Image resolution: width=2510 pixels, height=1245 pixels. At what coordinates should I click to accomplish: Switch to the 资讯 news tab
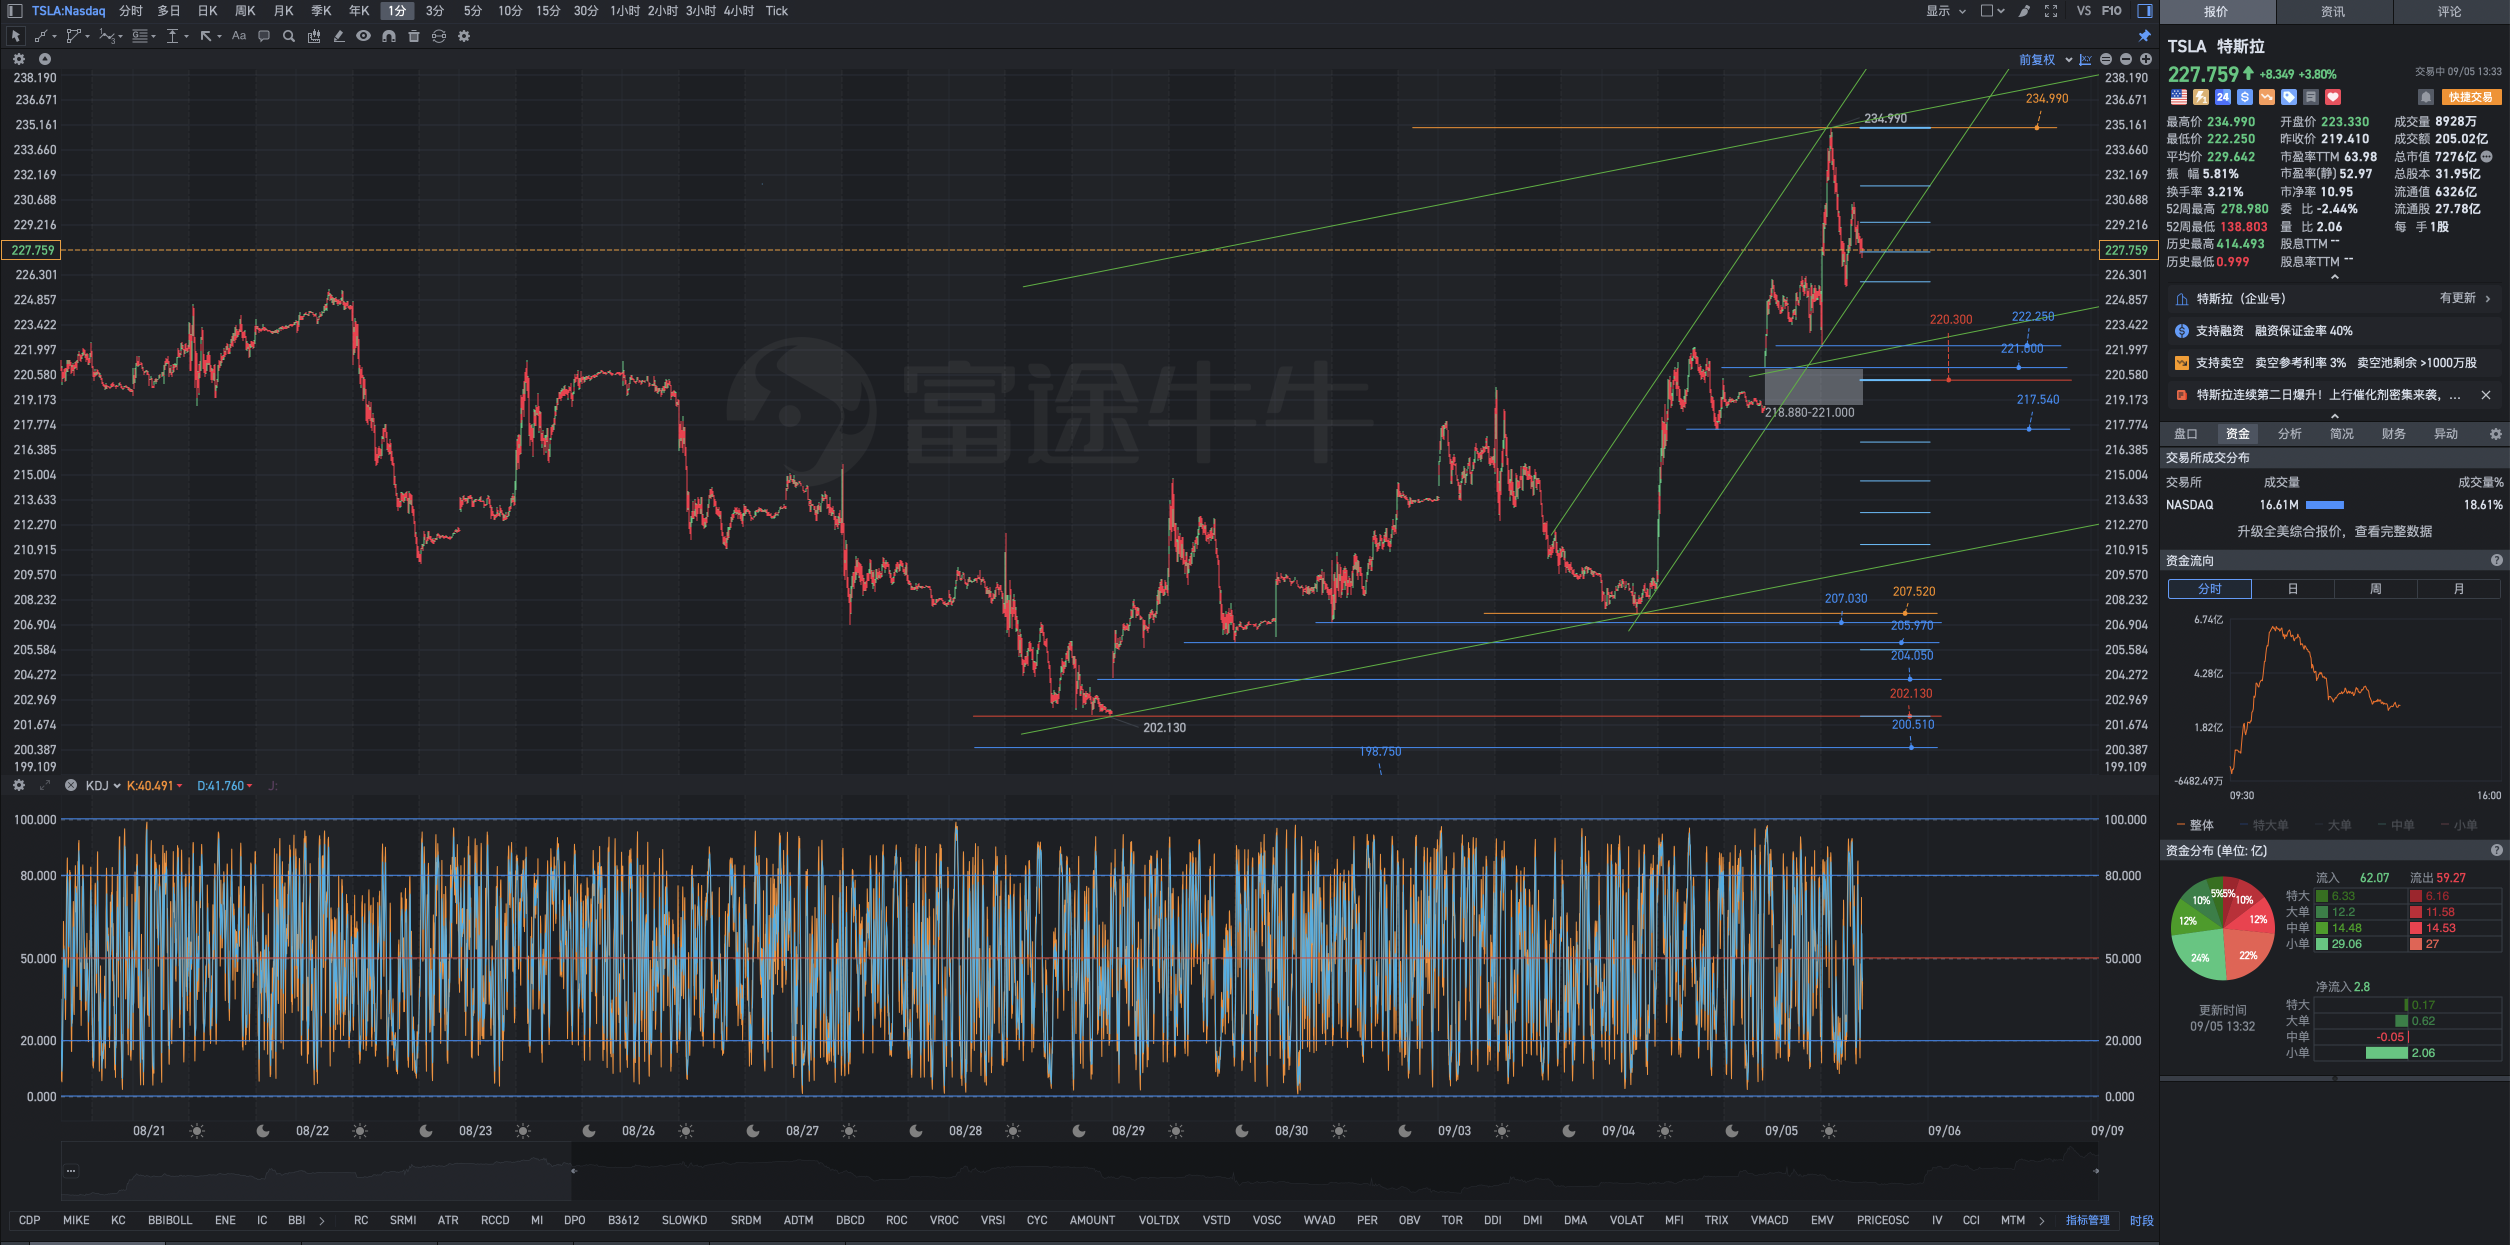click(x=2333, y=12)
